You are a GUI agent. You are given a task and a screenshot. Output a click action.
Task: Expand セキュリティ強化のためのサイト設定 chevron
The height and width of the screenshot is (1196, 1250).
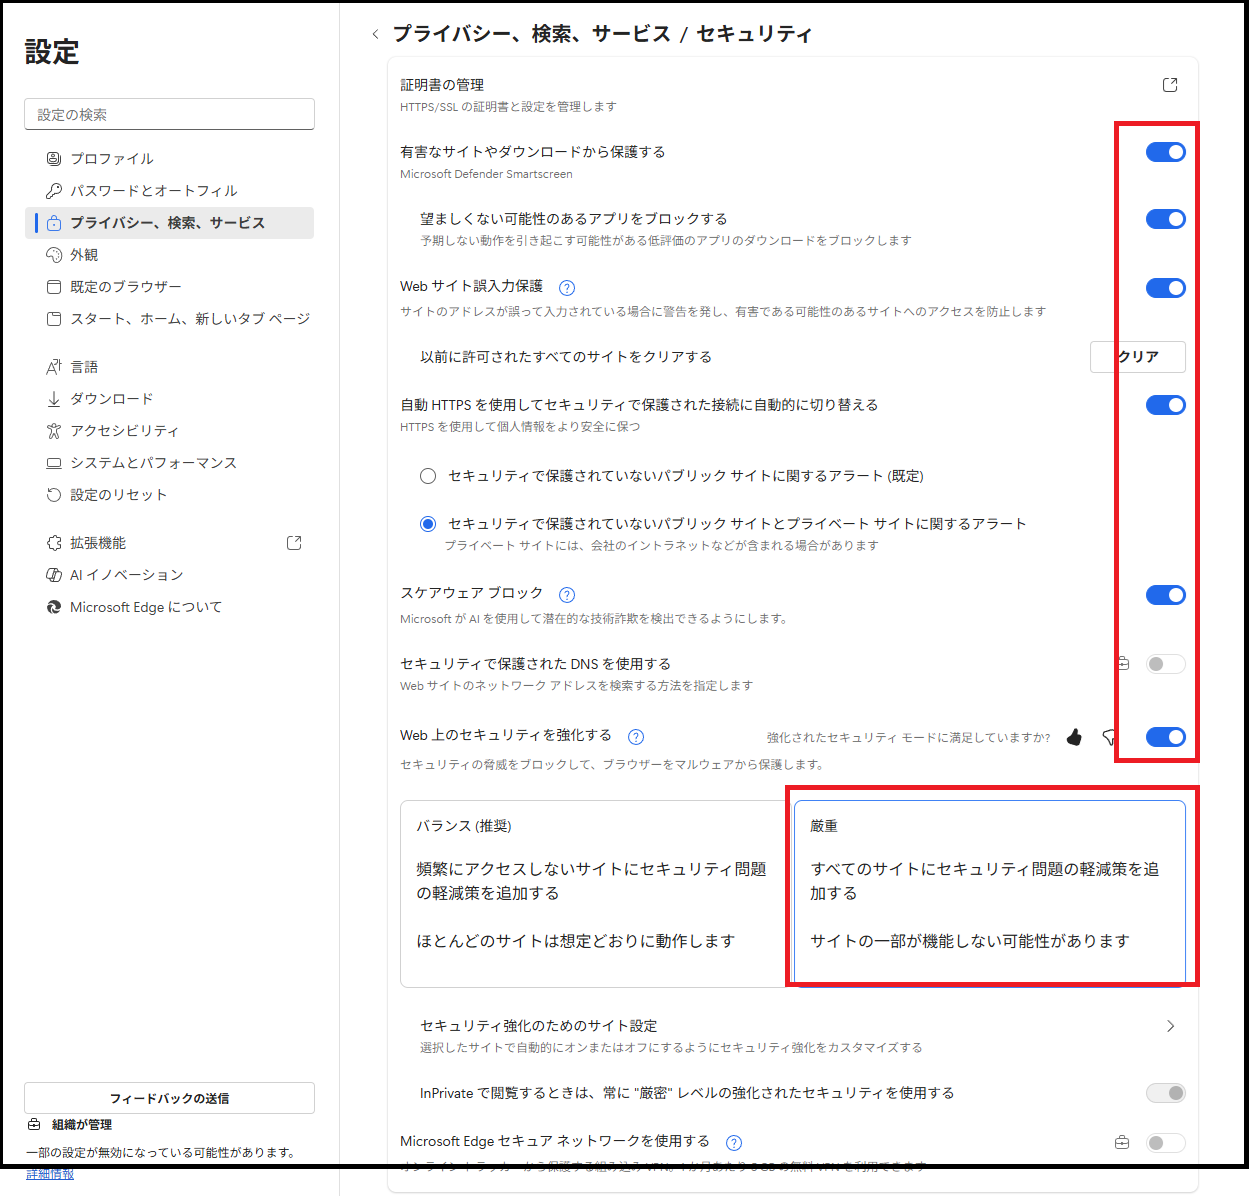(x=1170, y=1026)
